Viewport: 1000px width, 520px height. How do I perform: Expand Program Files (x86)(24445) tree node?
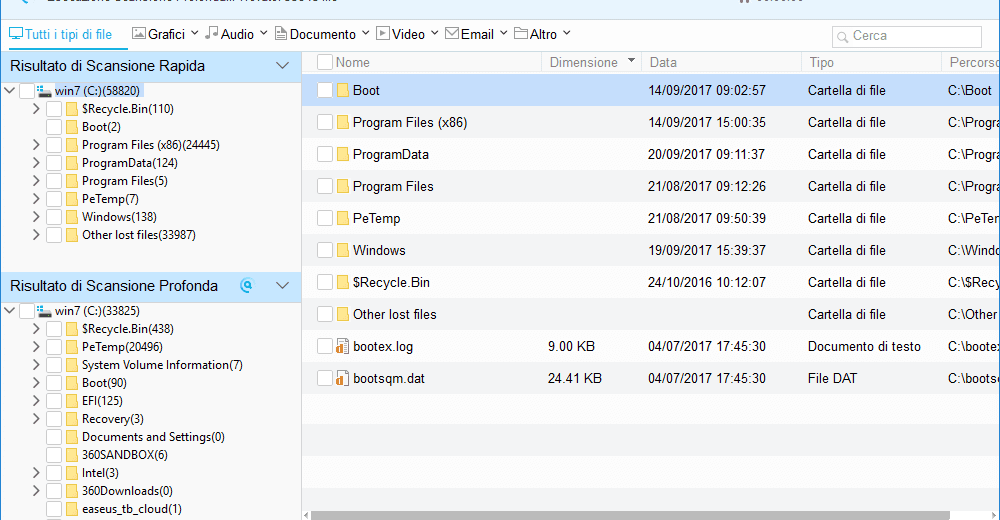tap(36, 145)
